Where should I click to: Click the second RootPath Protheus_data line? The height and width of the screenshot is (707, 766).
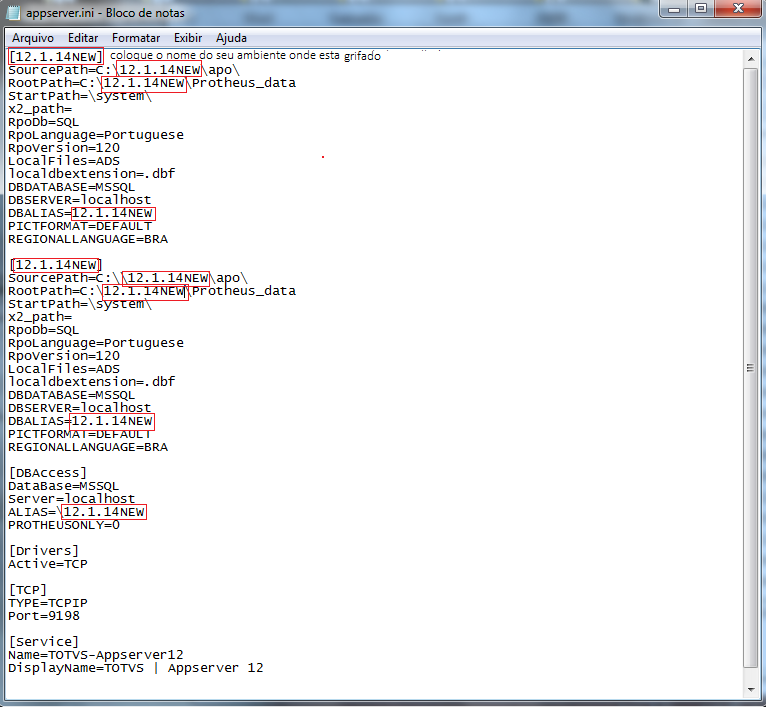[152, 291]
